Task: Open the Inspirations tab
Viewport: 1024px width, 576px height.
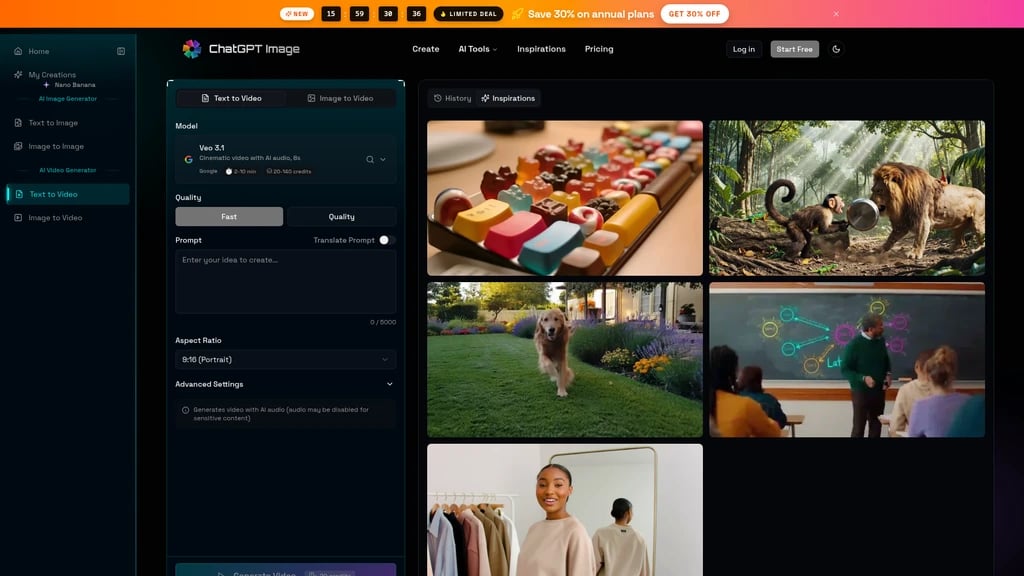Action: point(508,98)
